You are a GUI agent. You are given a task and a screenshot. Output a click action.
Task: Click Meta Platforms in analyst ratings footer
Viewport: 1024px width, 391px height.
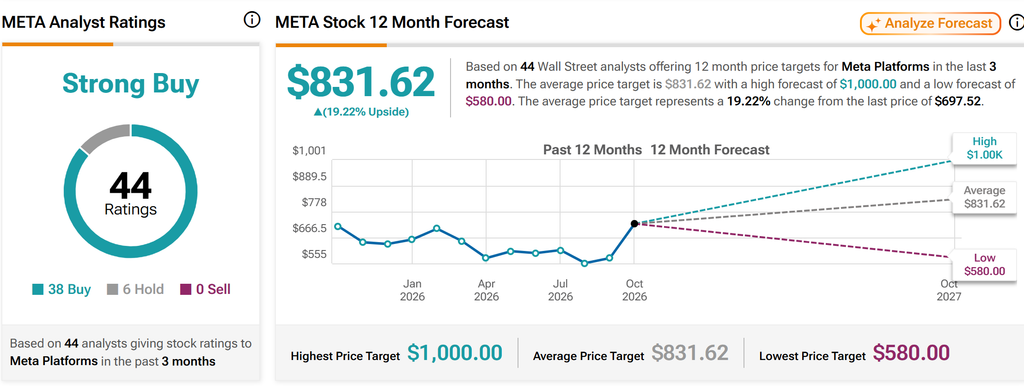[54, 361]
